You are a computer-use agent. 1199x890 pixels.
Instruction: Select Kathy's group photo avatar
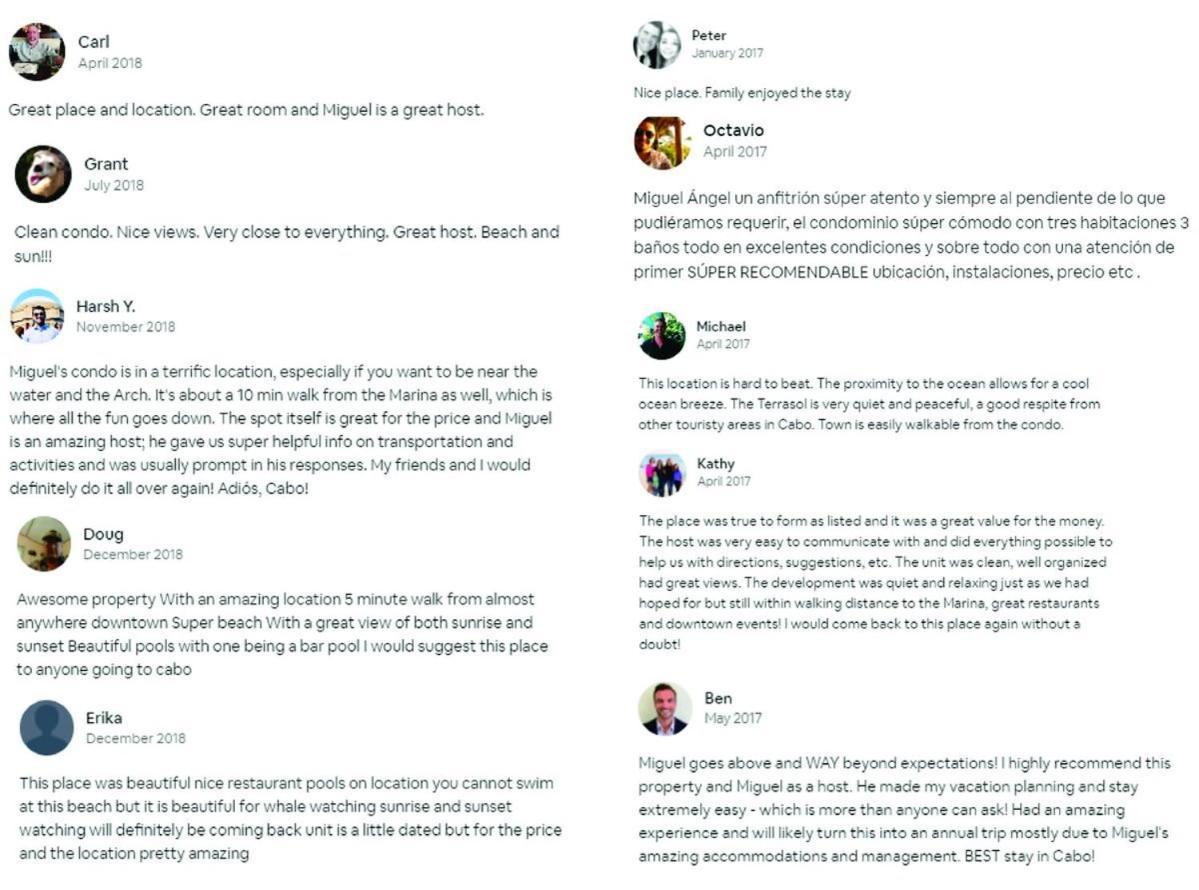(x=662, y=473)
